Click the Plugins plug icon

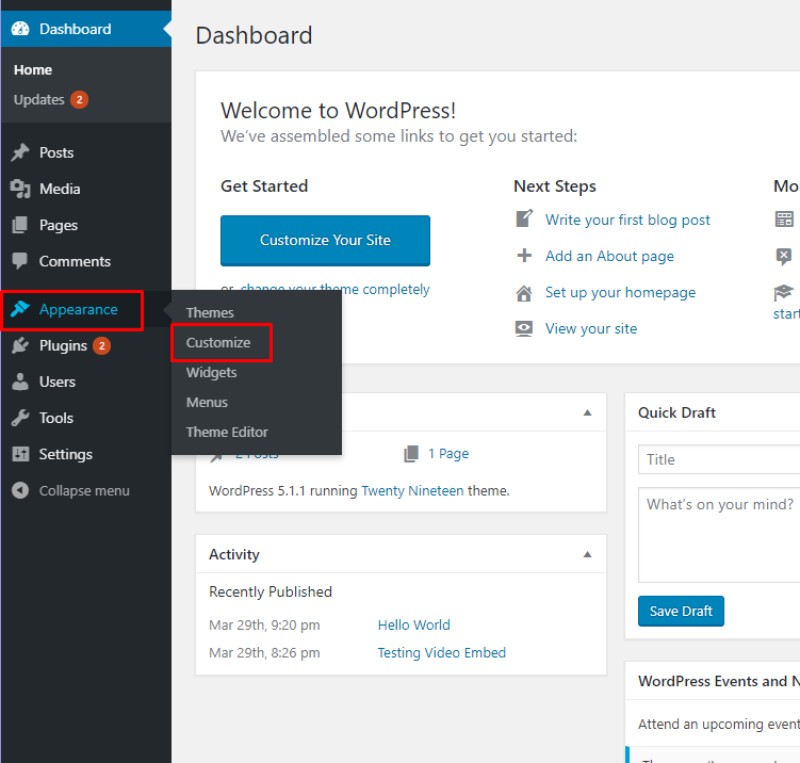(x=20, y=346)
